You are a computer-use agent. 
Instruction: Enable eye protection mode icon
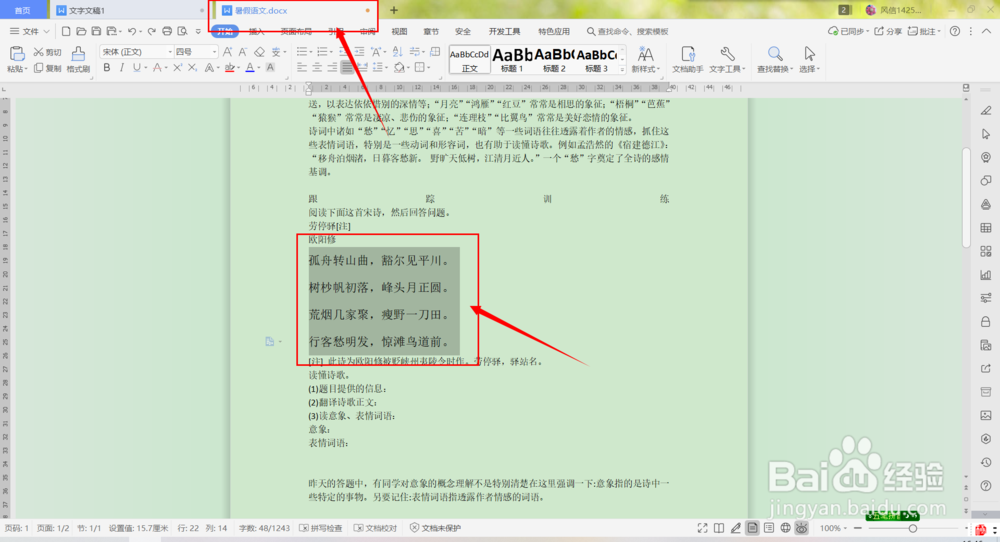point(802,528)
